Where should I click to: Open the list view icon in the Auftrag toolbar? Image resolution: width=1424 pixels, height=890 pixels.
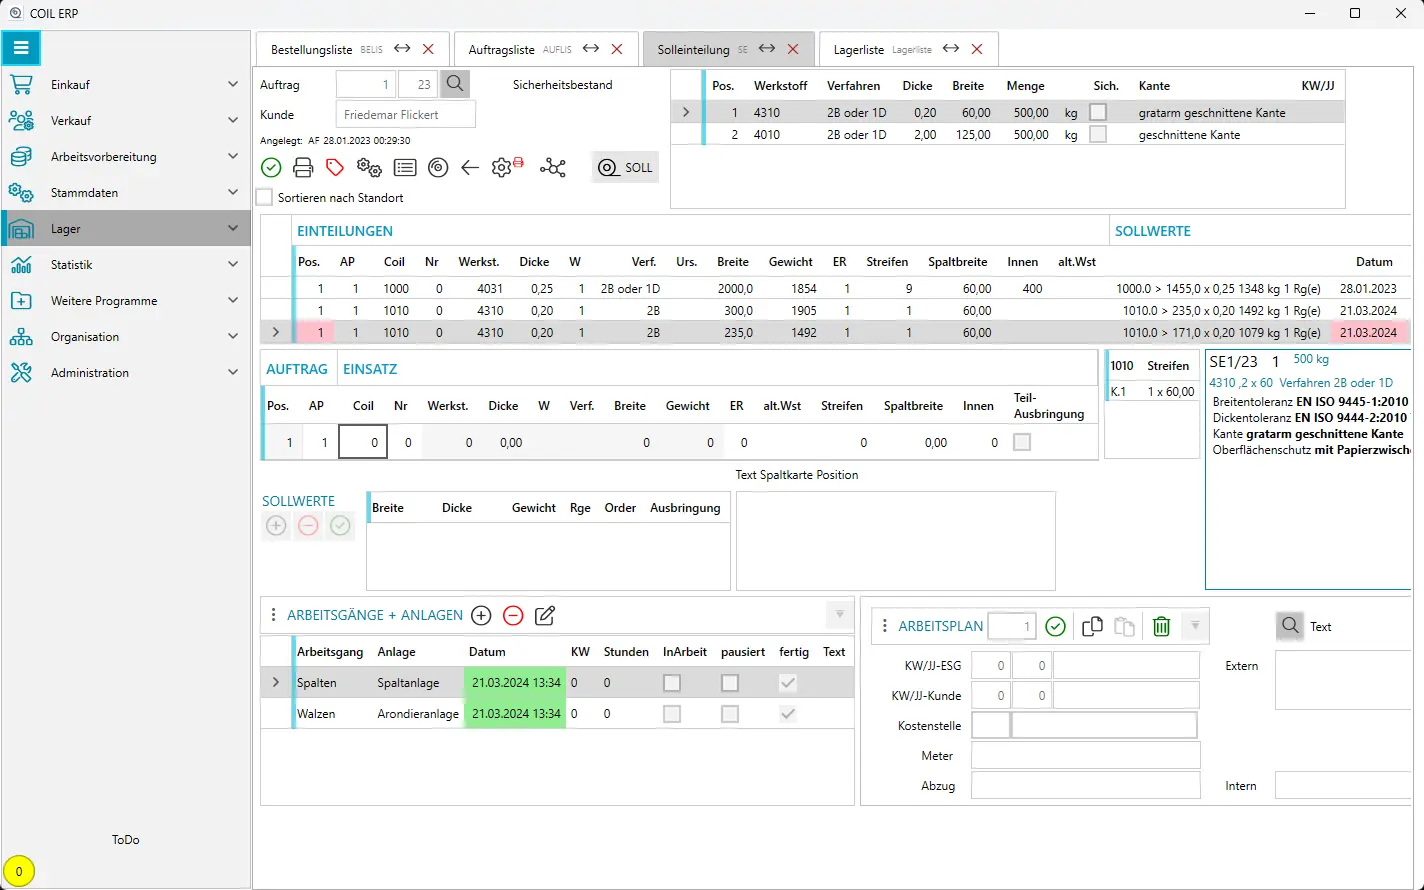(403, 167)
